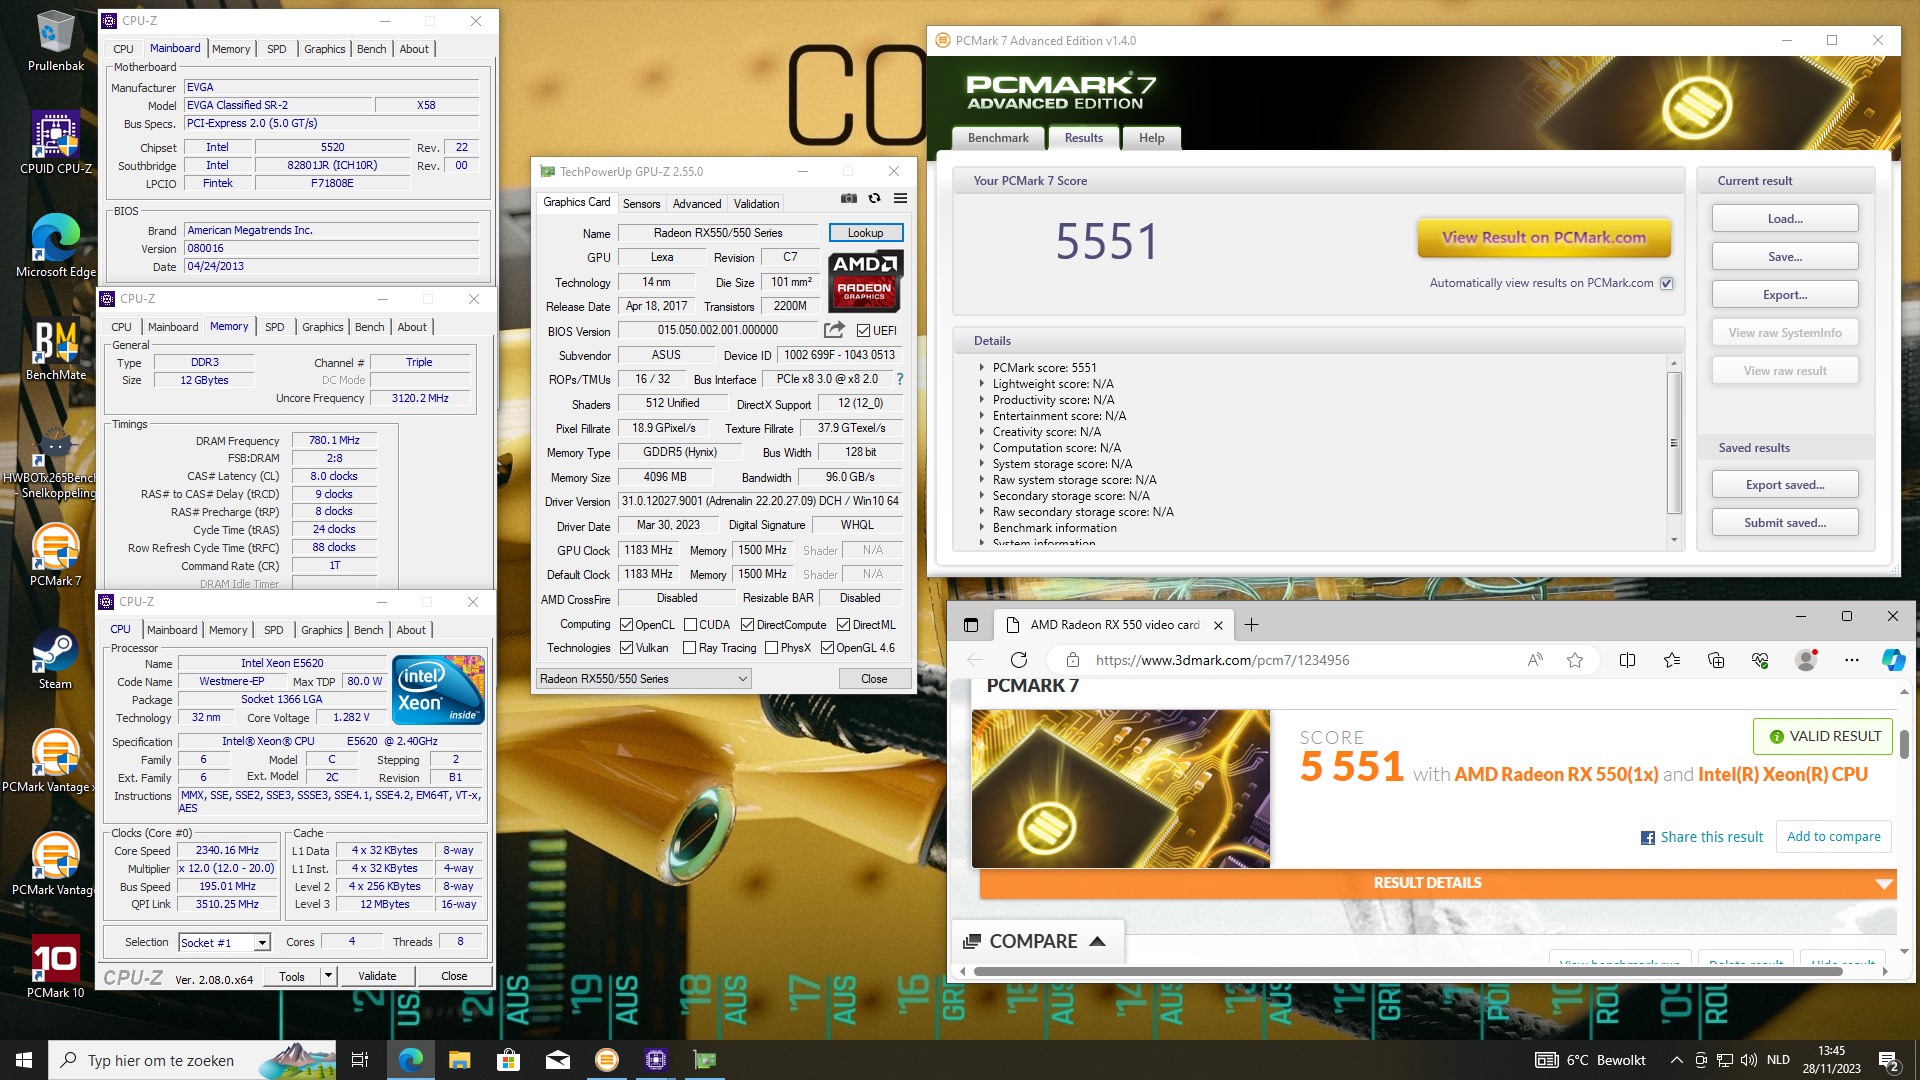Switch to the Benchmark tab in PCMark 7
This screenshot has width=1920, height=1080.
pos(997,138)
